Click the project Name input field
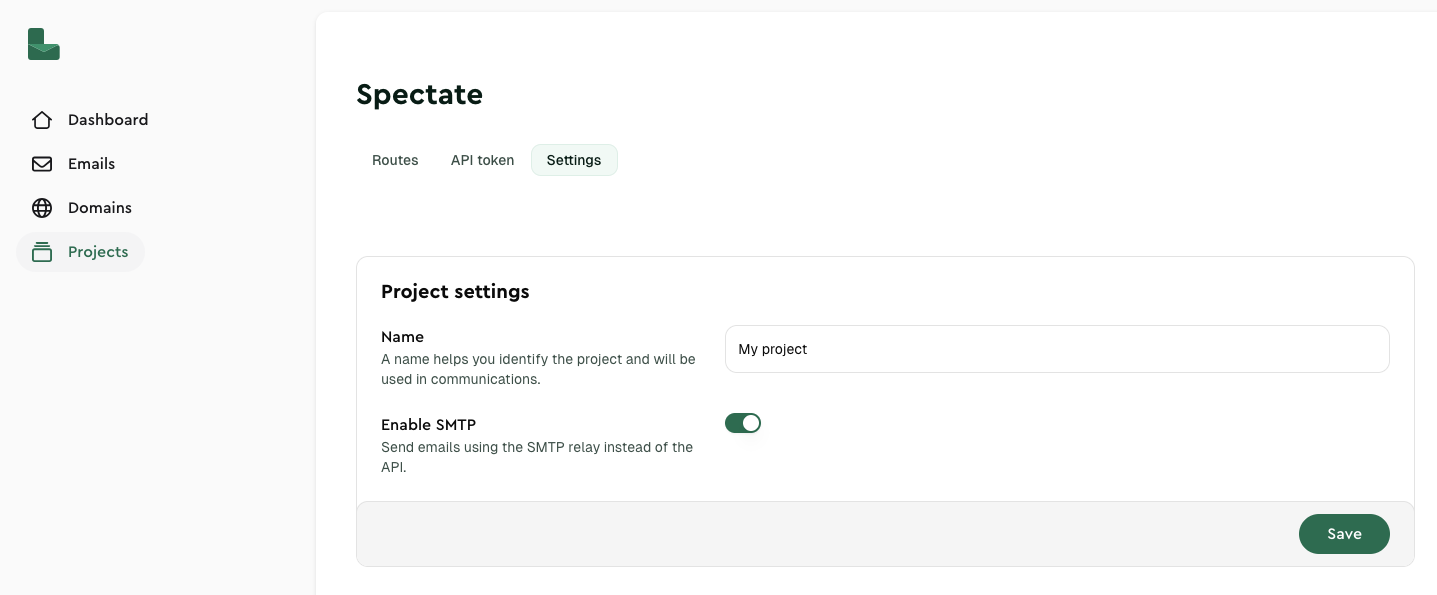The image size is (1437, 595). click(x=1057, y=349)
